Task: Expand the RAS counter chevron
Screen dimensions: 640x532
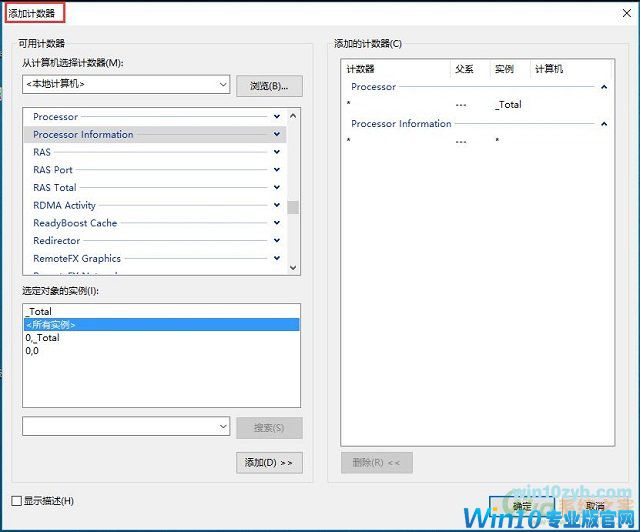Action: (x=277, y=152)
